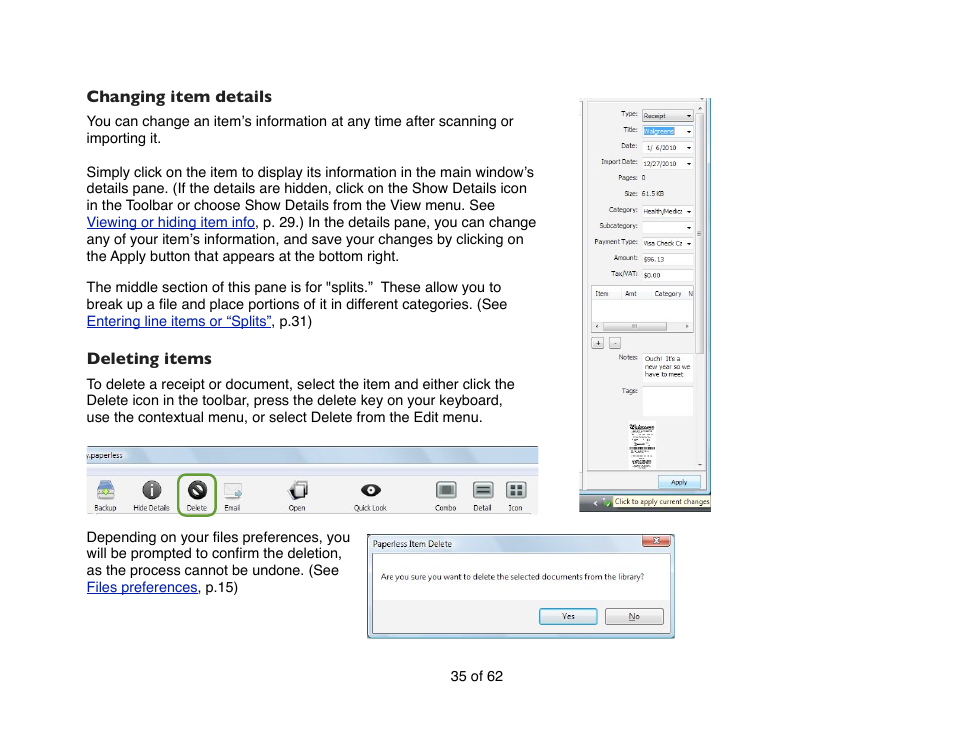Open the Type dropdown showing Receipt
This screenshot has height=738, width=954.
click(667, 116)
